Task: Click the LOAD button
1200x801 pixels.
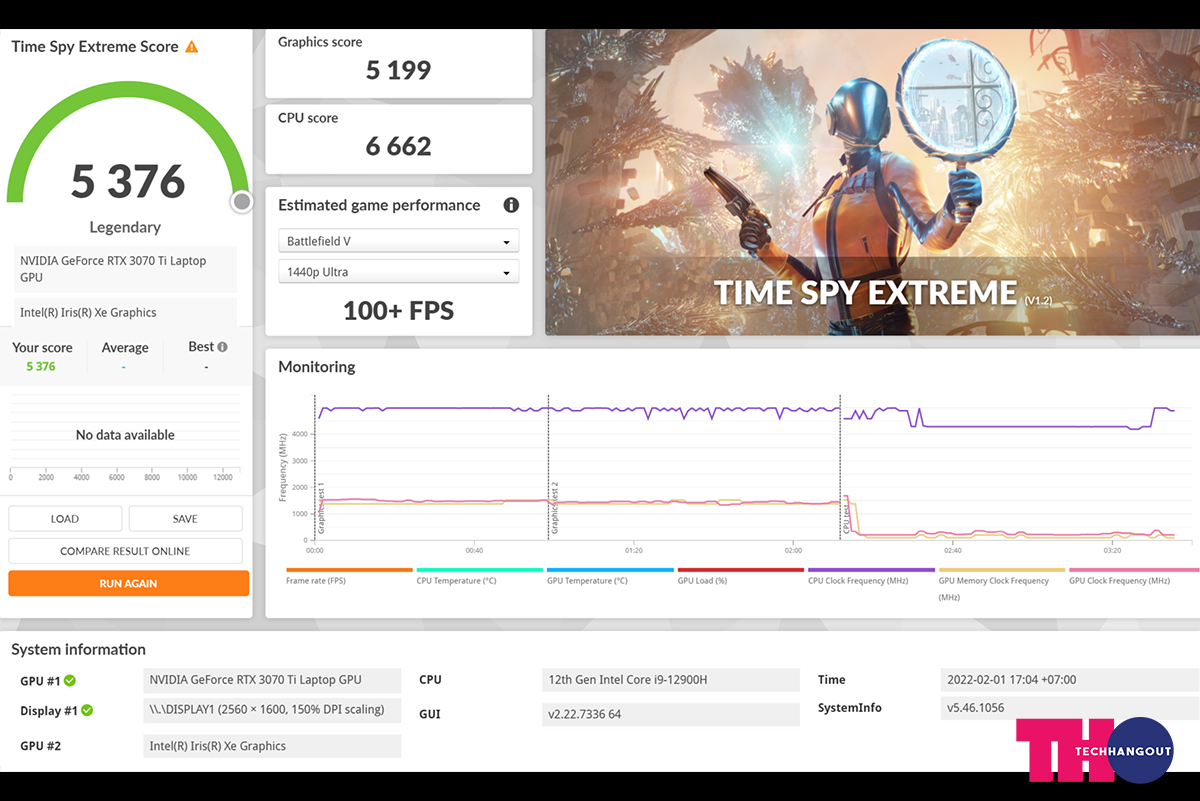Action: click(x=65, y=518)
